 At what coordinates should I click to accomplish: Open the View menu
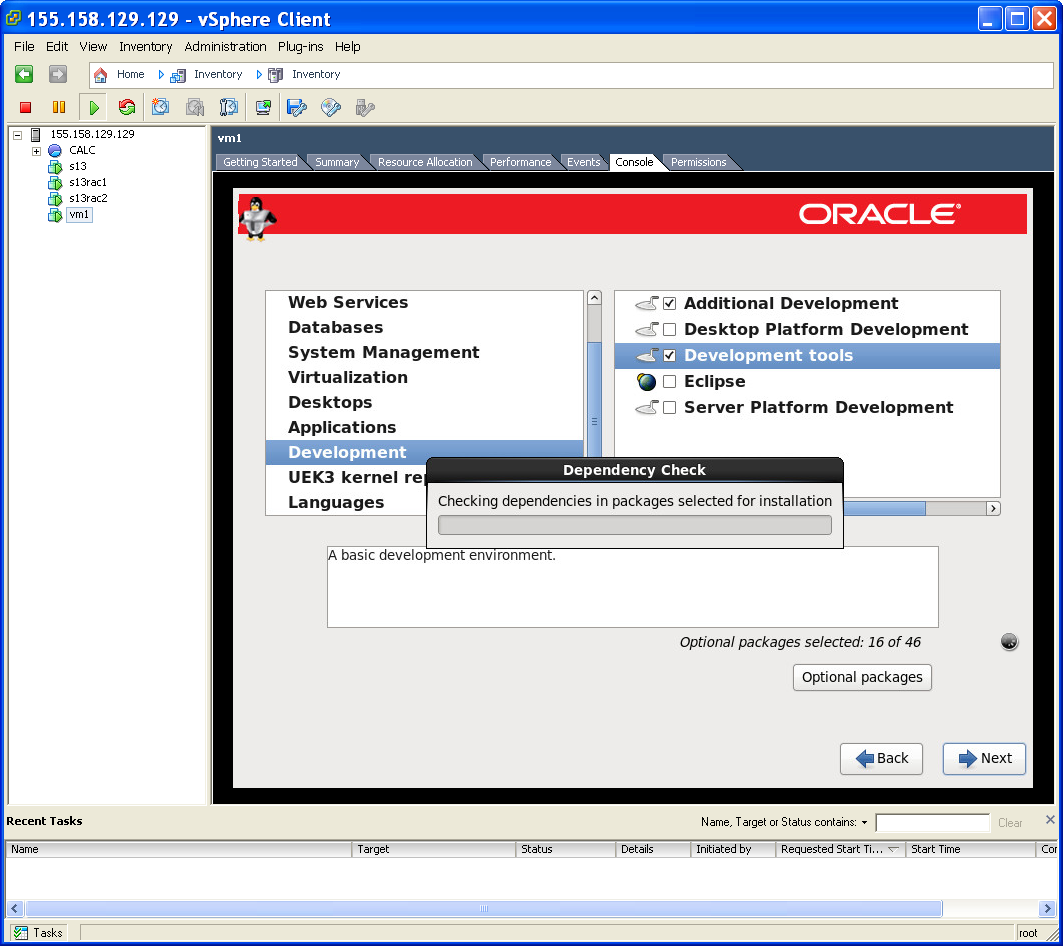click(x=93, y=47)
